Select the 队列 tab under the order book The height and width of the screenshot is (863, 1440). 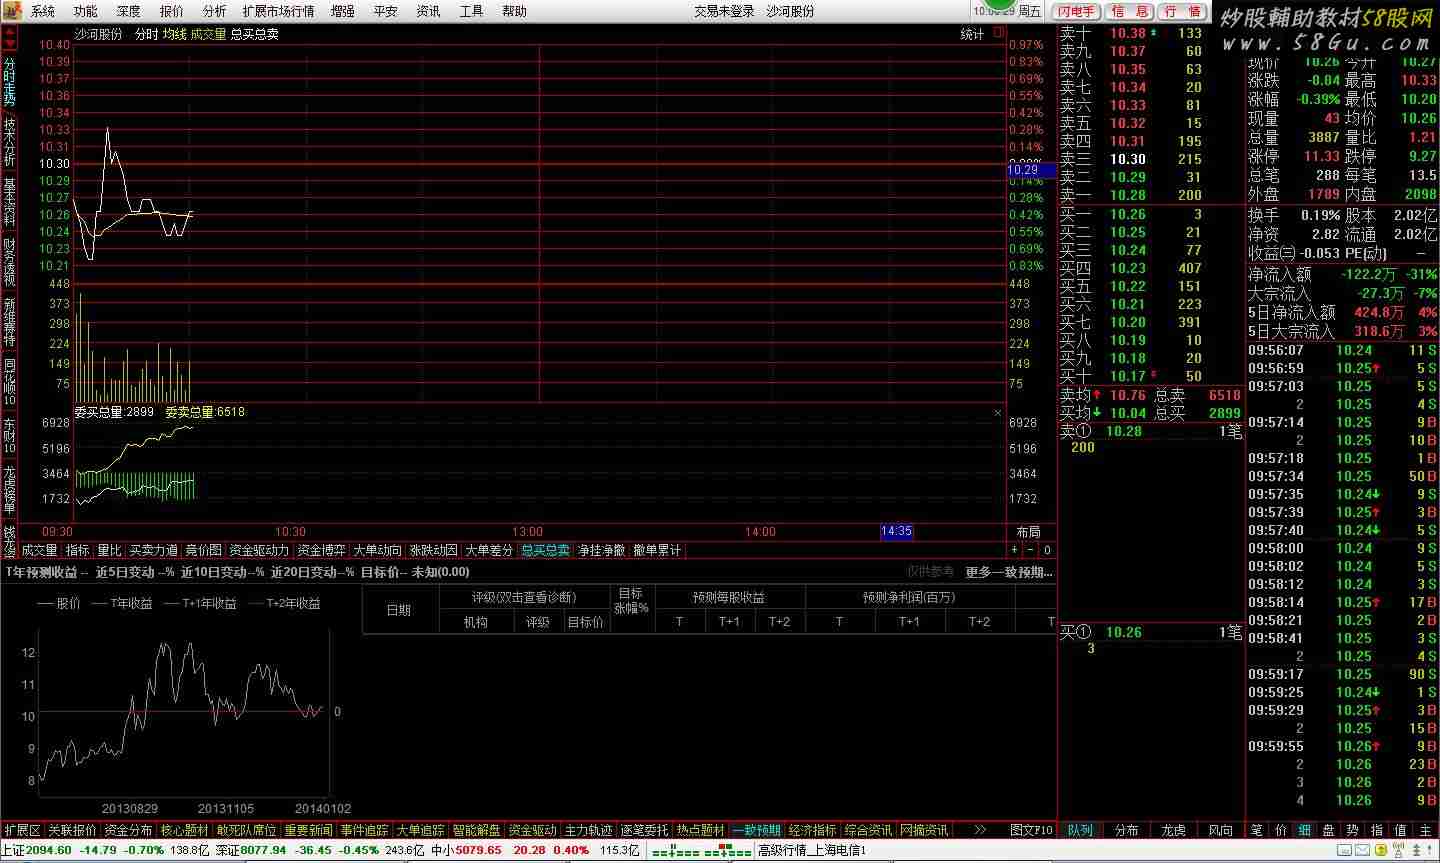tap(1080, 830)
